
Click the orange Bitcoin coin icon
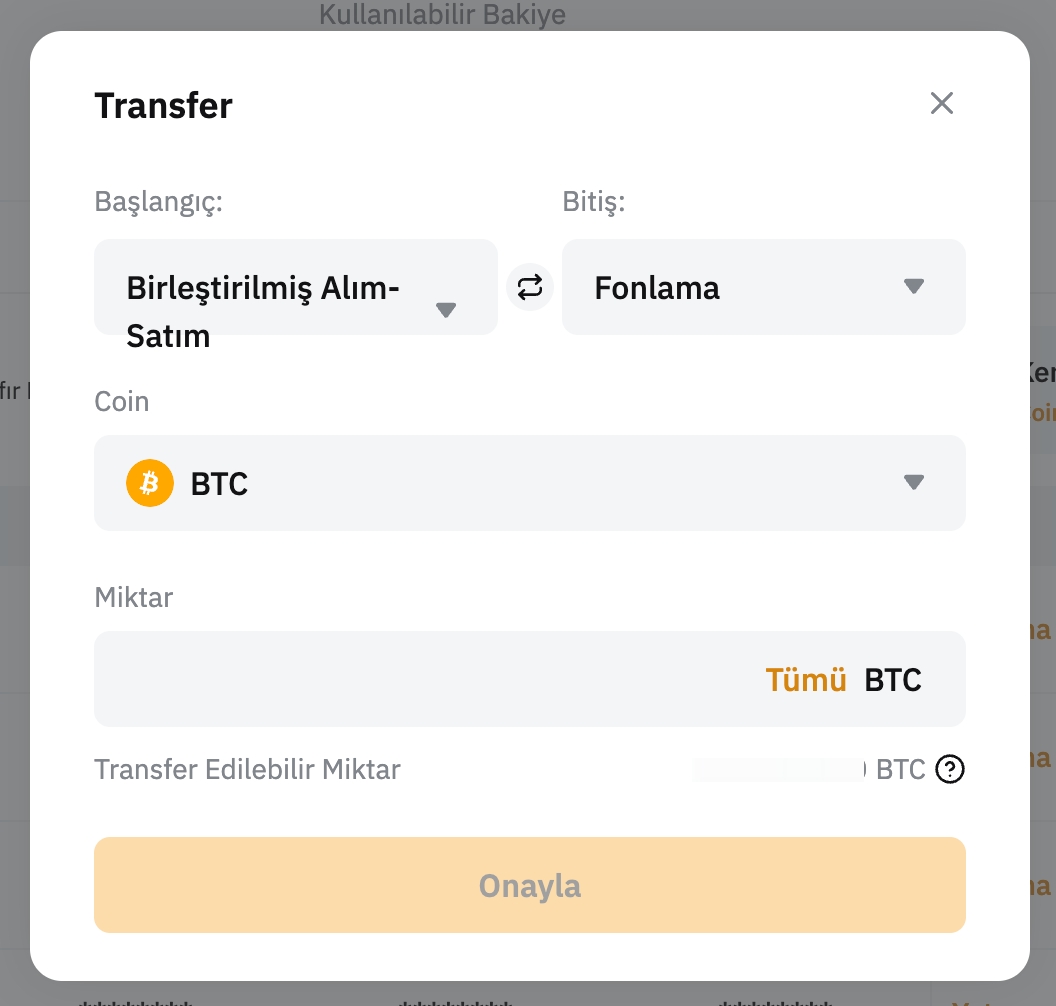(x=150, y=484)
